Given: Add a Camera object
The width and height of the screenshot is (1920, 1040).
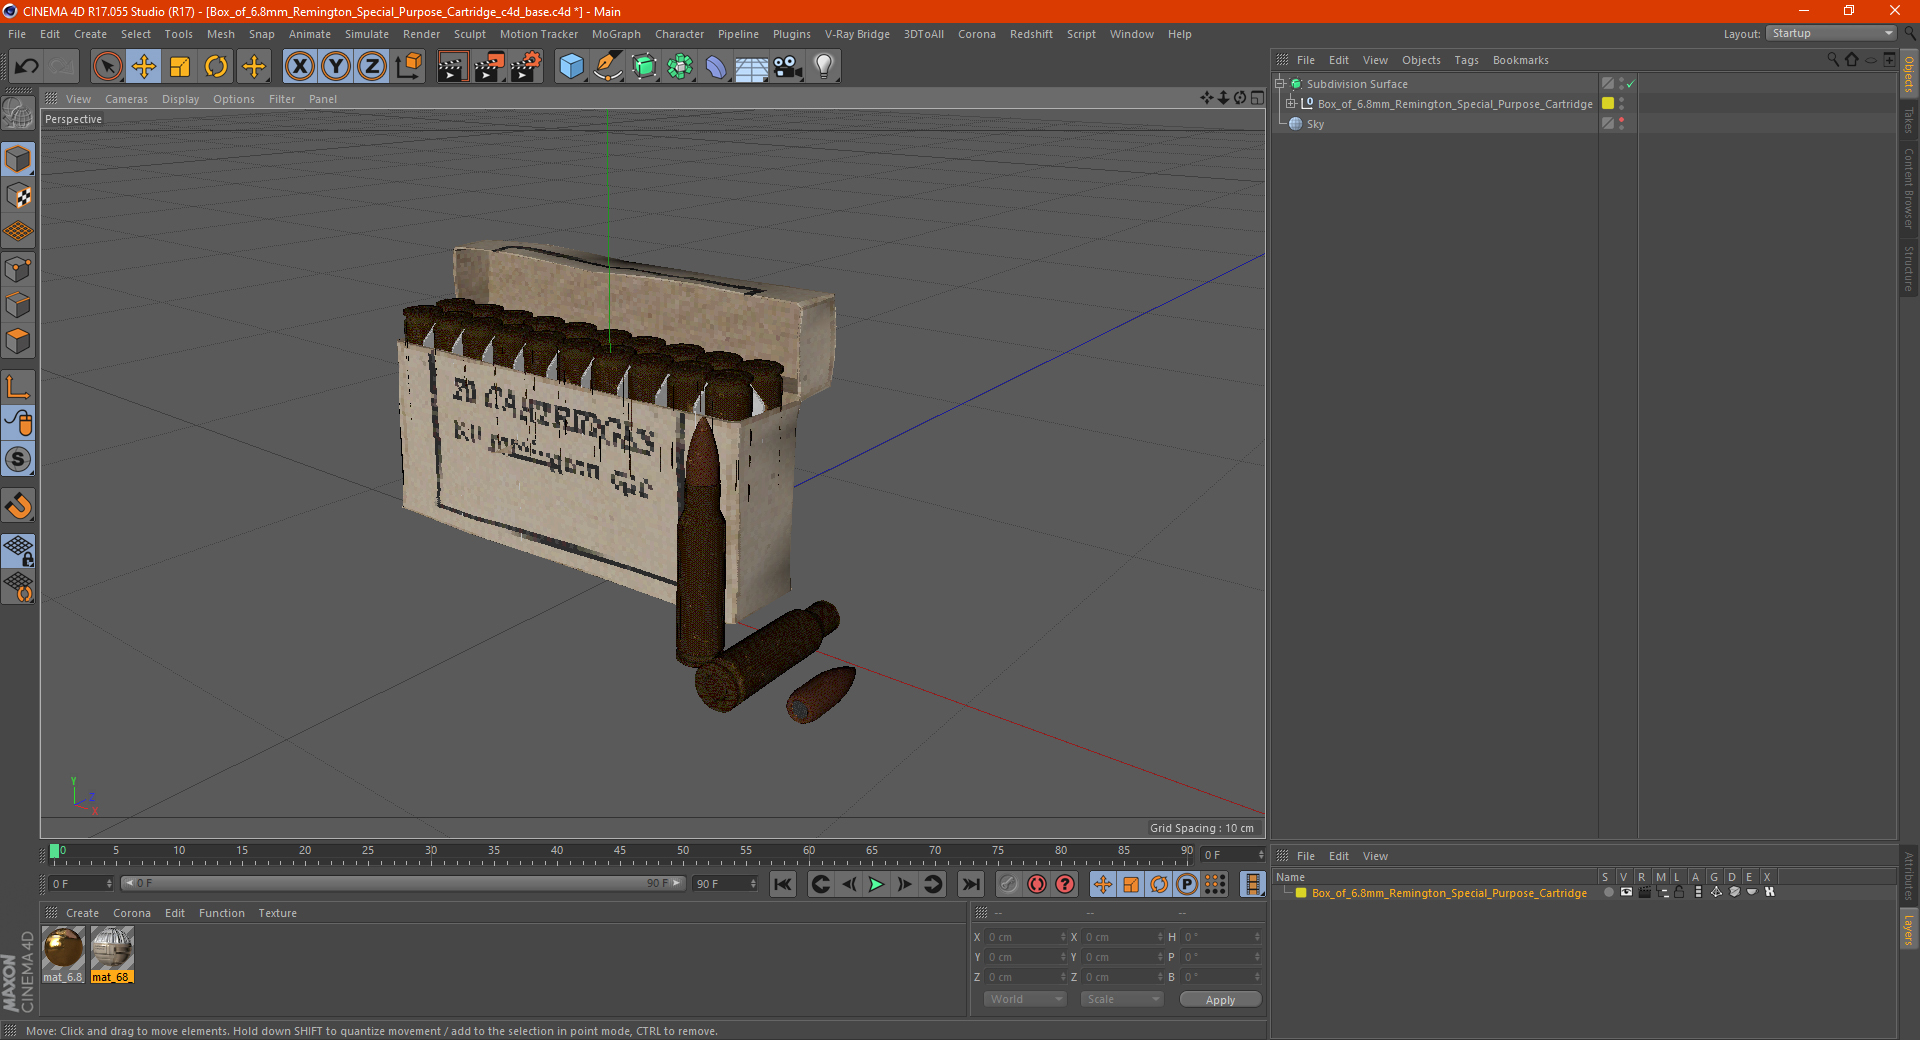Looking at the screenshot, I should [788, 67].
